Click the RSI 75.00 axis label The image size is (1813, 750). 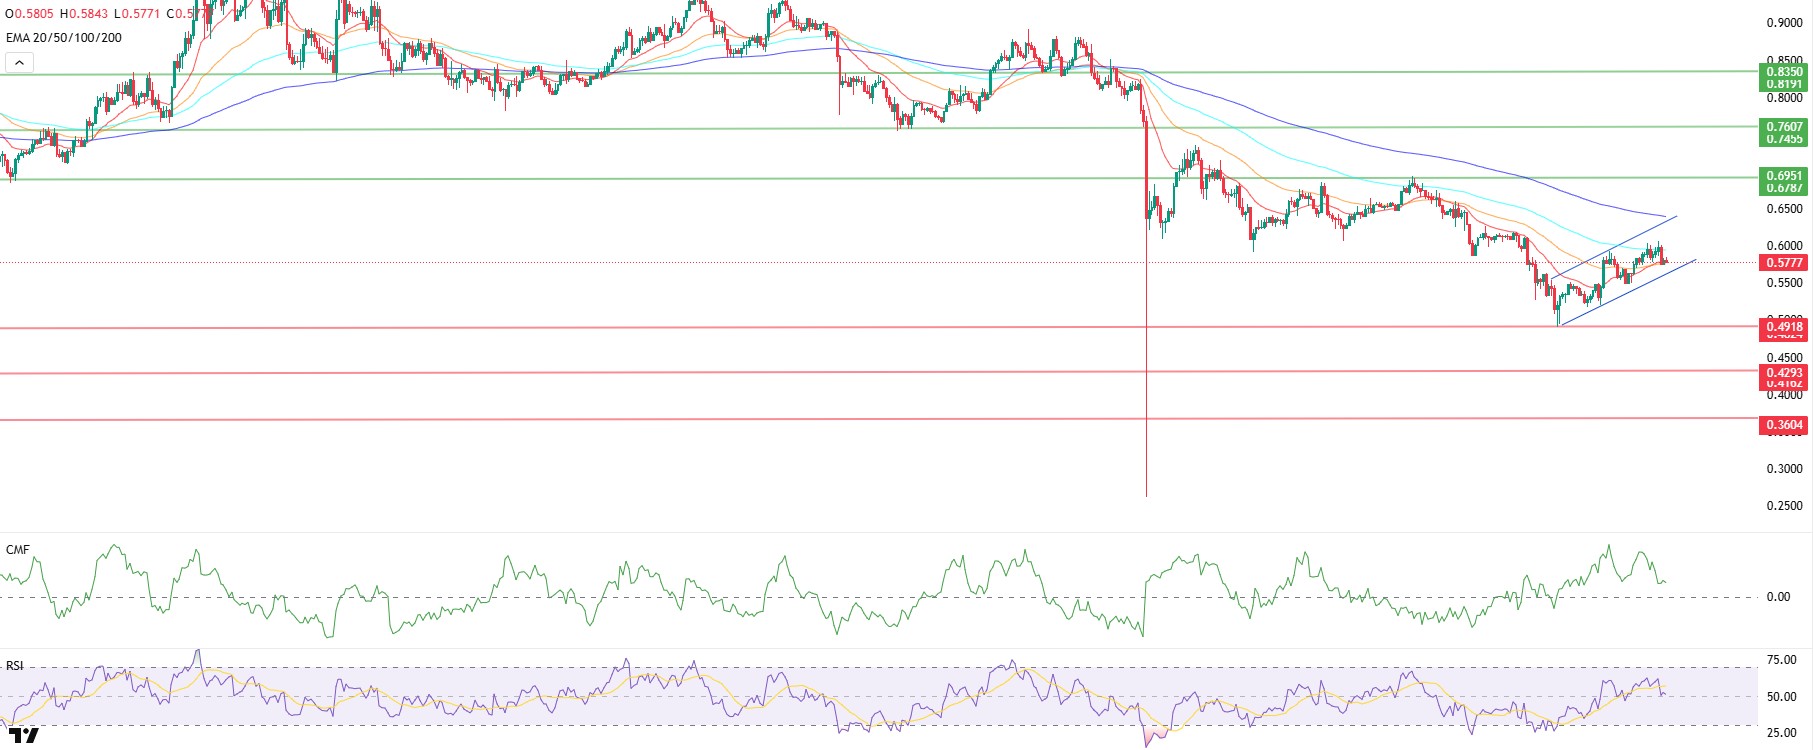(x=1781, y=660)
